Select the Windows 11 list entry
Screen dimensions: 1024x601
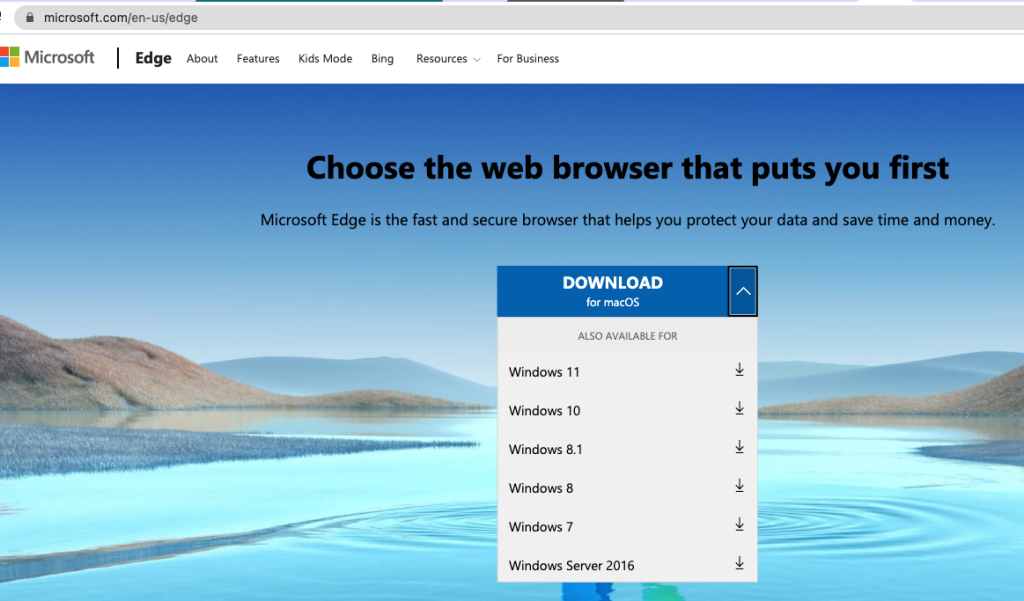[544, 372]
